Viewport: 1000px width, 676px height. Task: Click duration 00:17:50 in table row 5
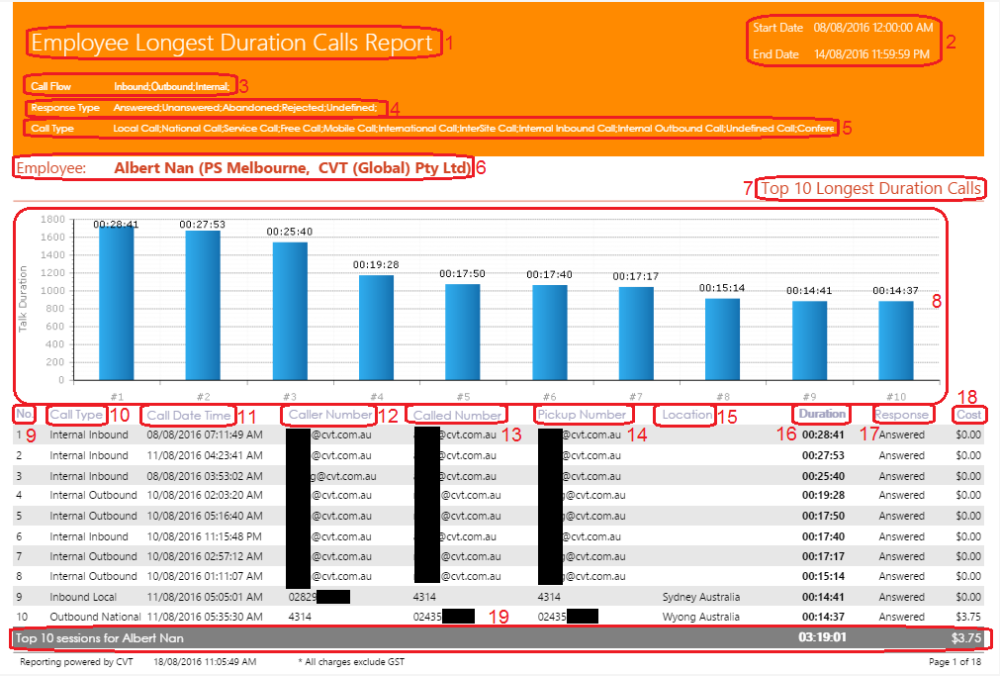(x=823, y=516)
